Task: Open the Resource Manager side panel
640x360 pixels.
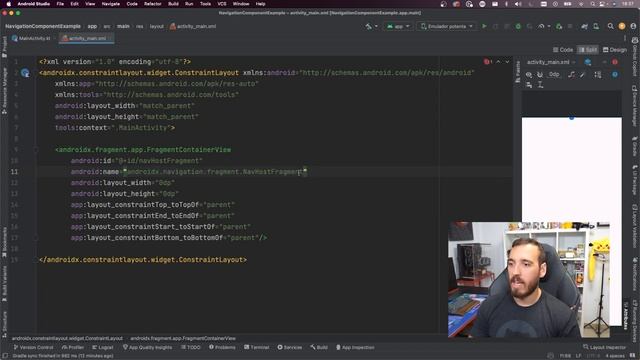Action: coord(4,91)
